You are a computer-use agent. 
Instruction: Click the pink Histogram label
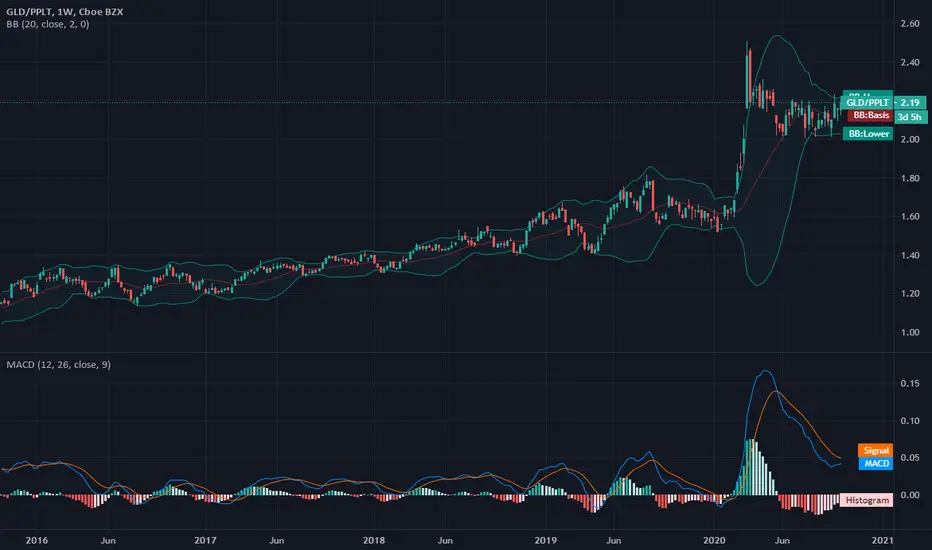point(867,500)
